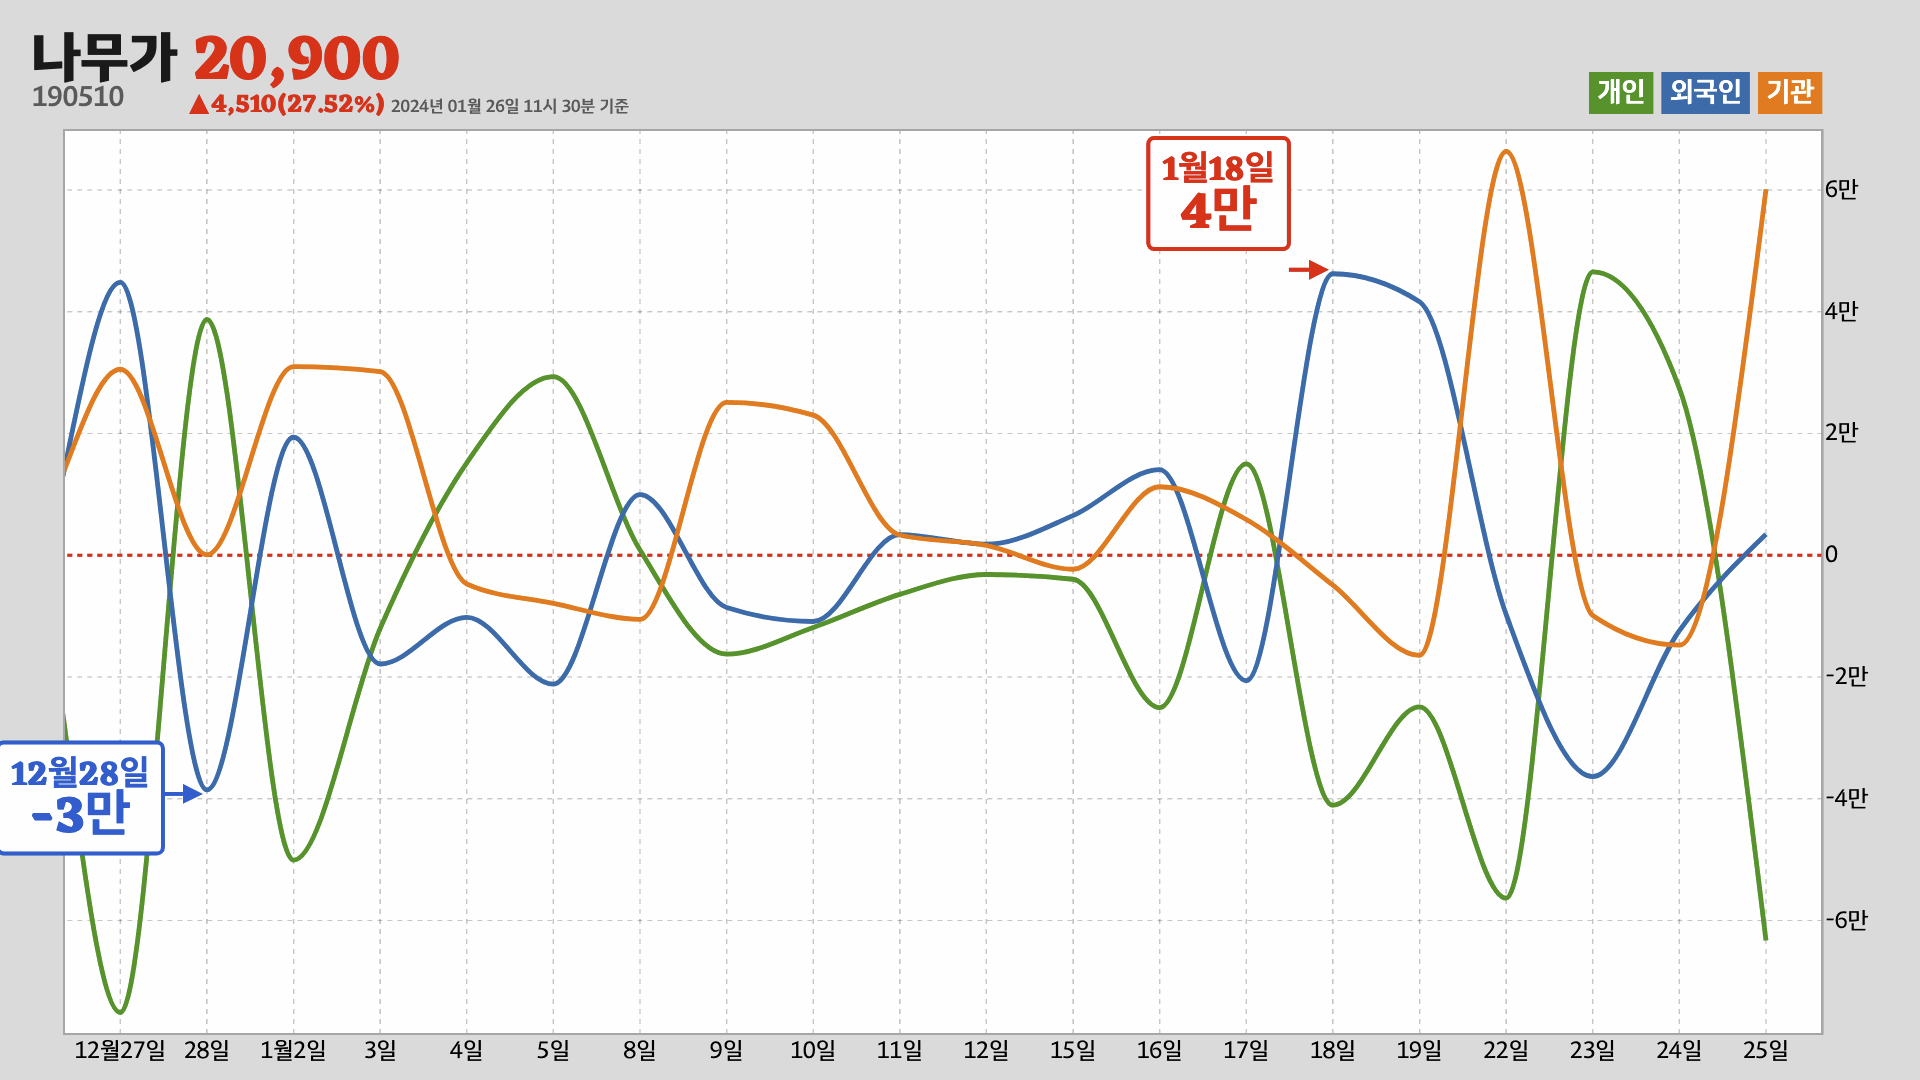Click the 22일 x-axis label
Screen dimensions: 1920x1080
[x=1506, y=1050]
